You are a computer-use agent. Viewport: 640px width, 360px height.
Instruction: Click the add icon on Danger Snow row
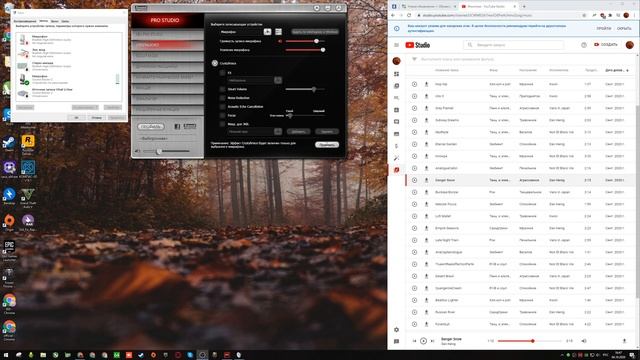[x=426, y=180]
